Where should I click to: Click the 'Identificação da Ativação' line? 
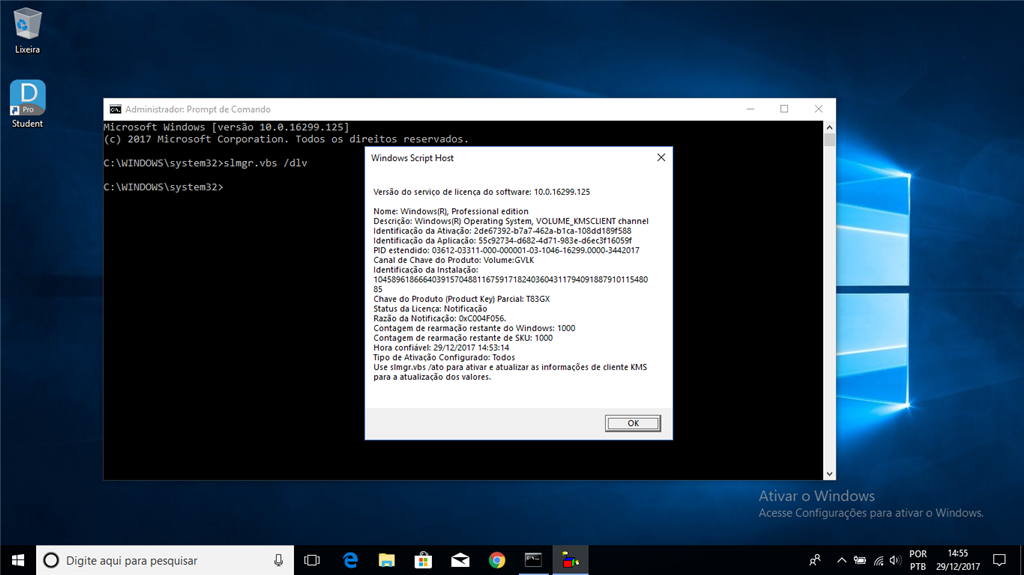(x=502, y=231)
